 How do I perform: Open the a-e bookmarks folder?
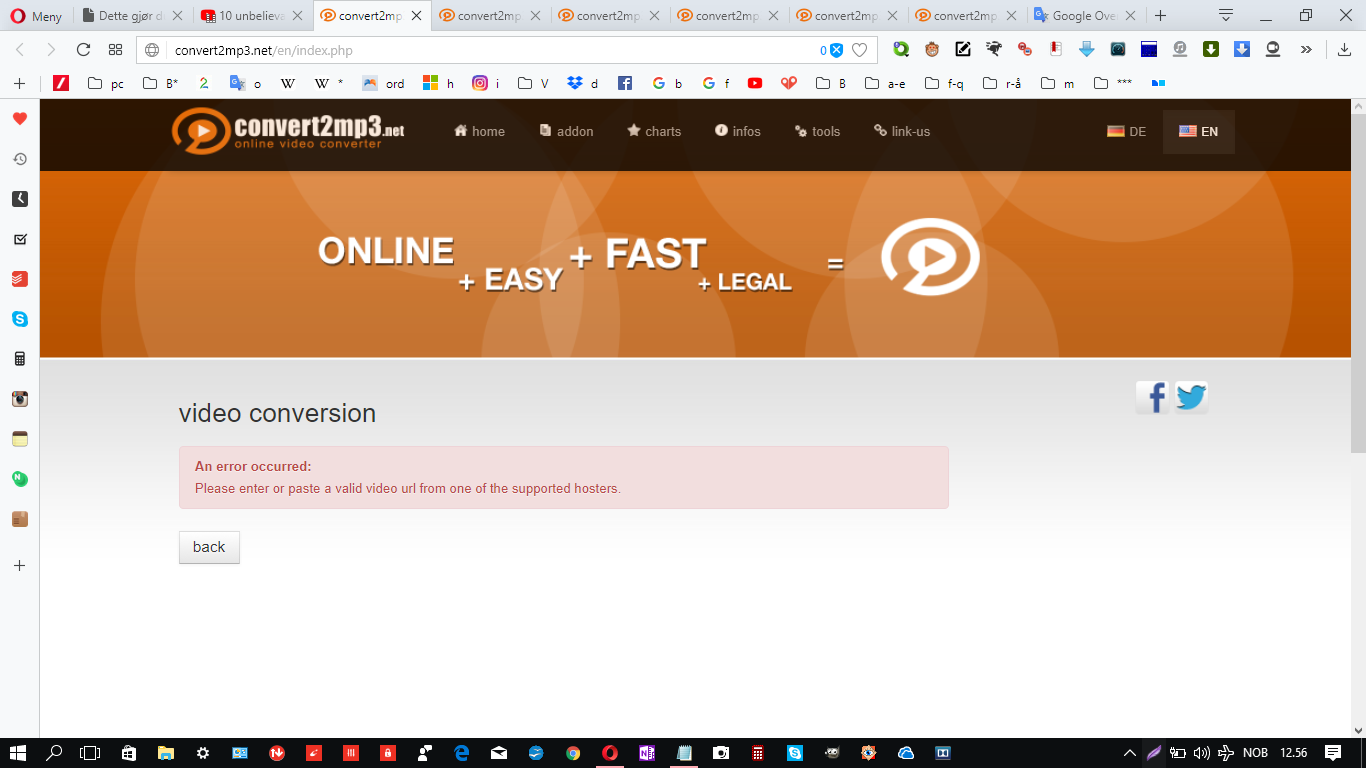click(886, 84)
